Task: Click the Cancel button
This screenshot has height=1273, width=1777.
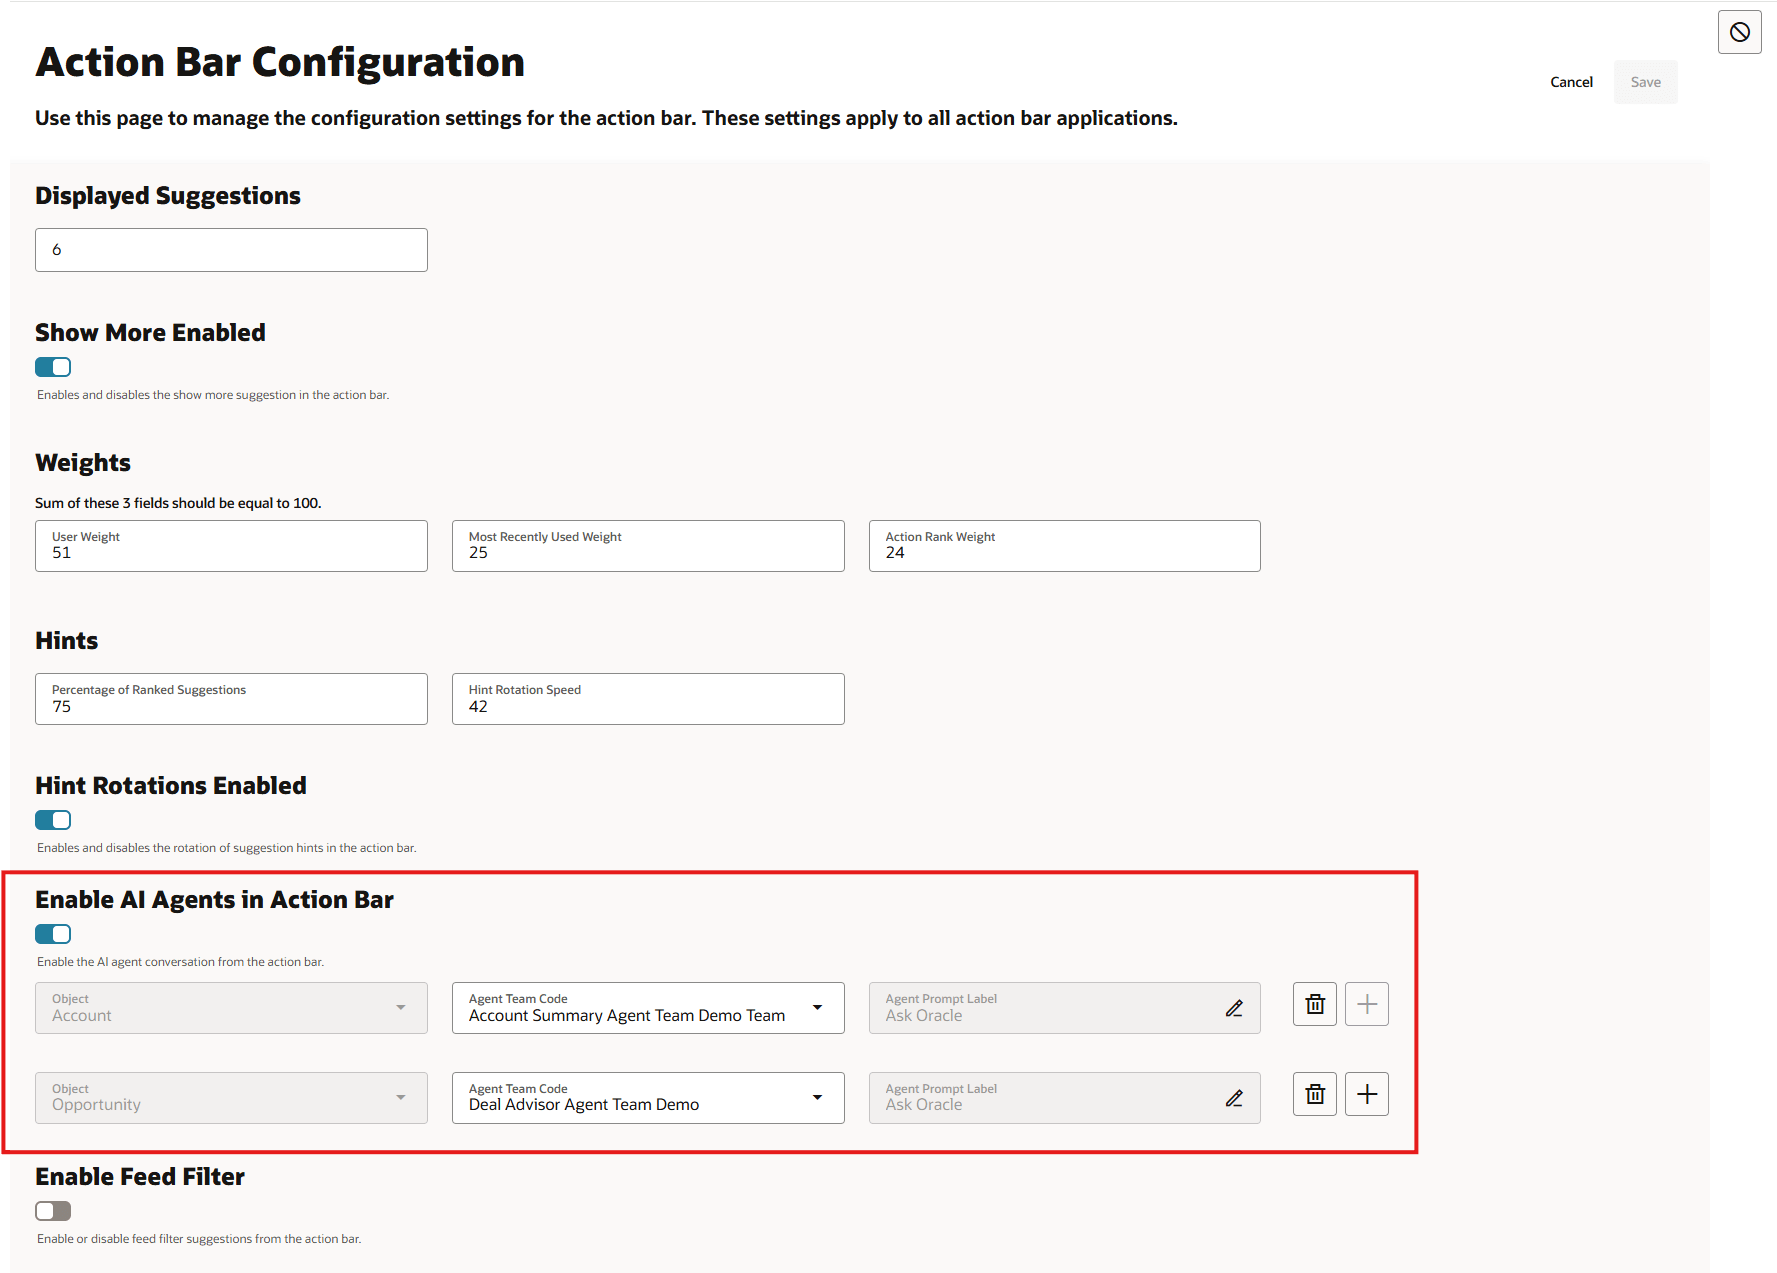Action: (x=1571, y=82)
